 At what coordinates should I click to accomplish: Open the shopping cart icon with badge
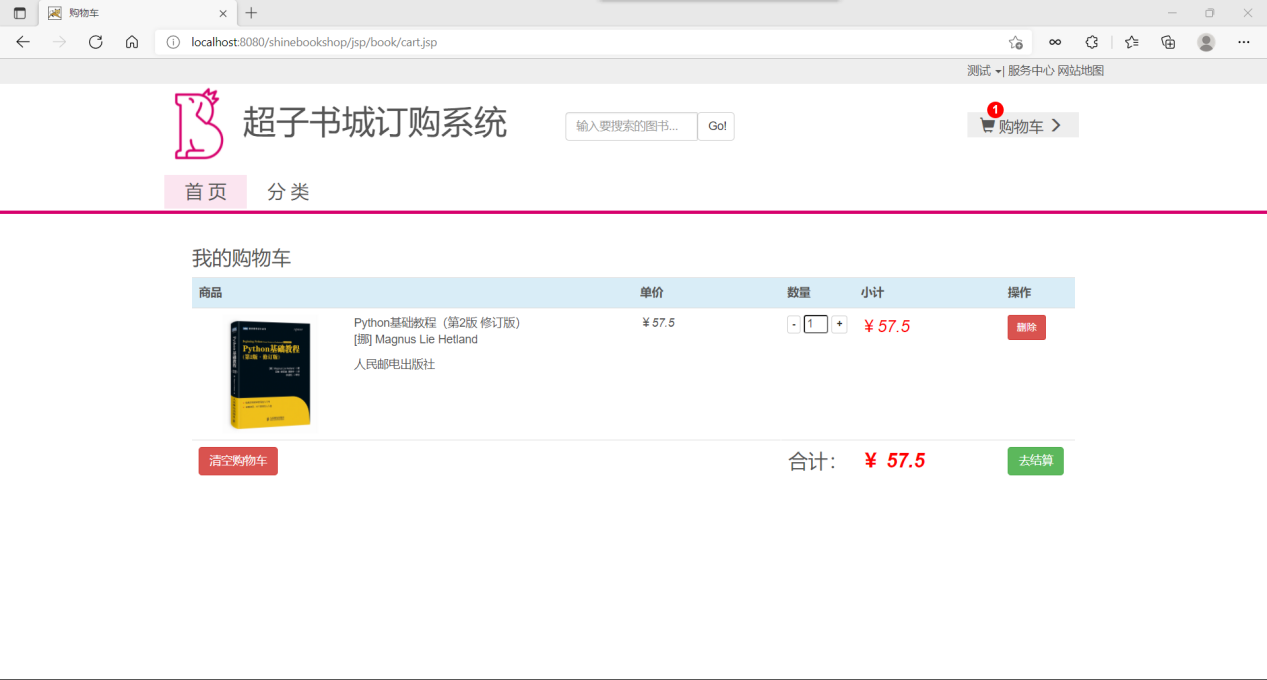tap(988, 124)
